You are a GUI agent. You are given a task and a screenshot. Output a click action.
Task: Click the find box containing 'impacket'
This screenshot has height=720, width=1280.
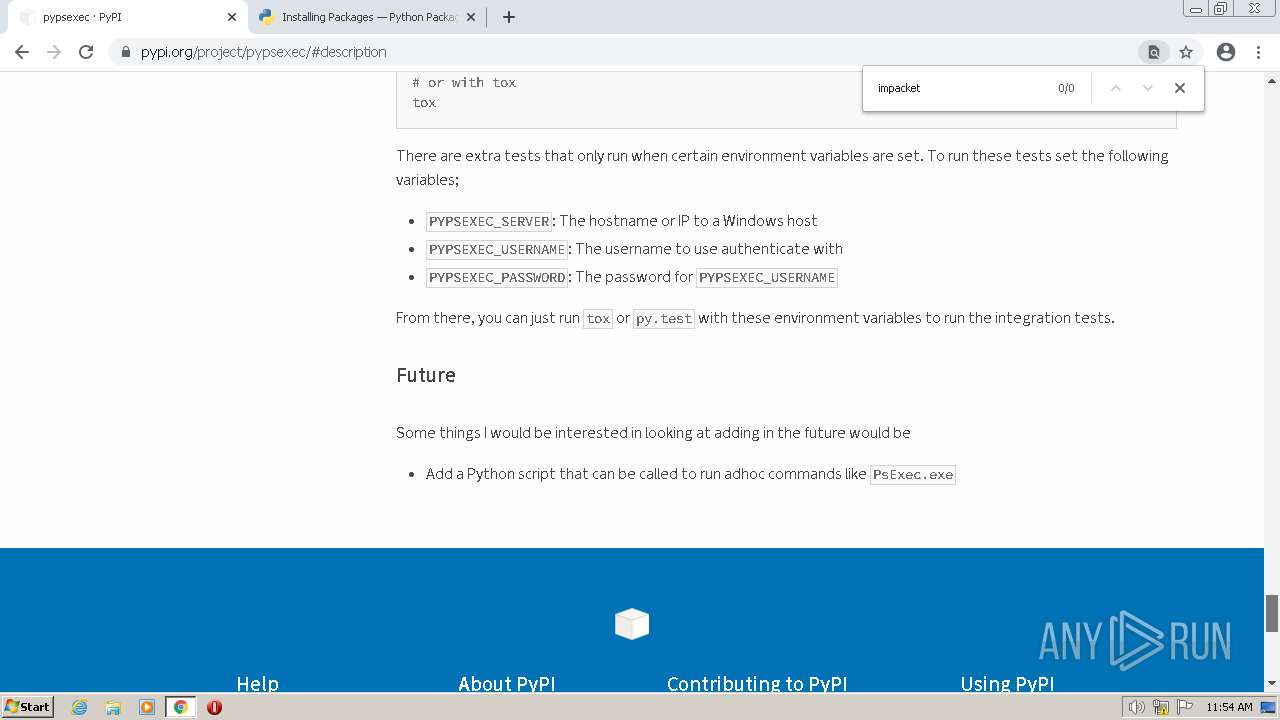tap(960, 88)
